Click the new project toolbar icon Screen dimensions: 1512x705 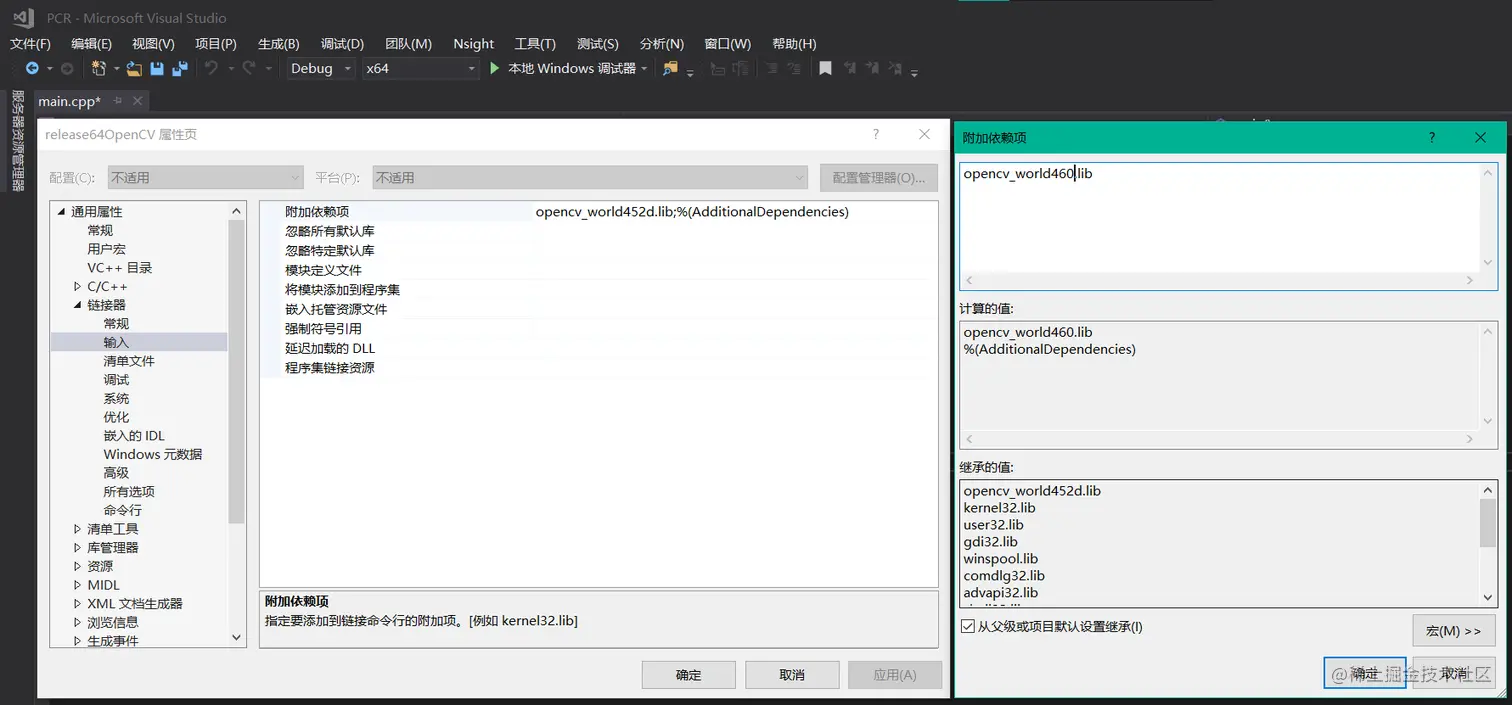click(x=98, y=68)
